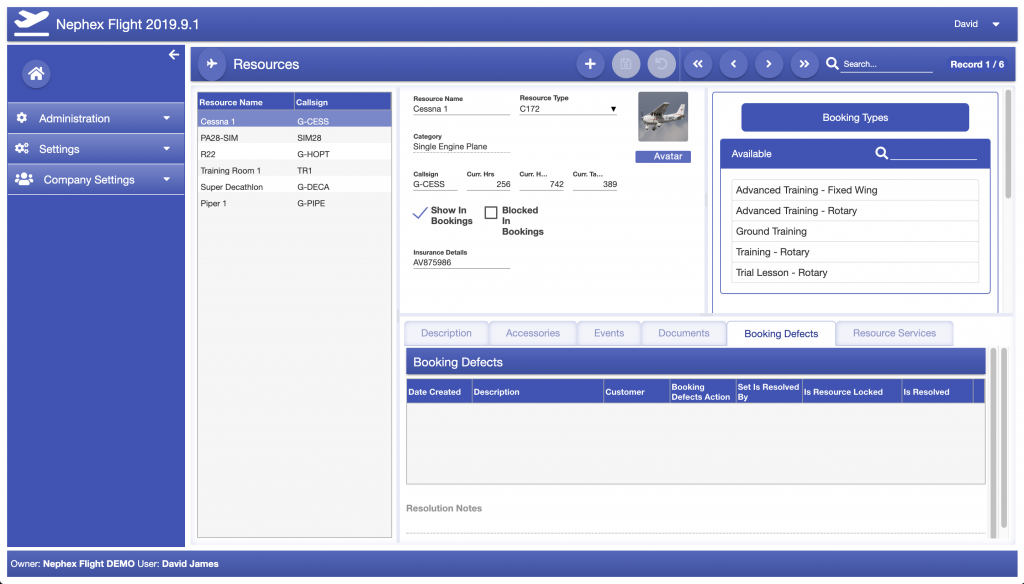Viewport: 1024px width, 584px height.
Task: Sort by the Callsign column header
Action: [343, 102]
